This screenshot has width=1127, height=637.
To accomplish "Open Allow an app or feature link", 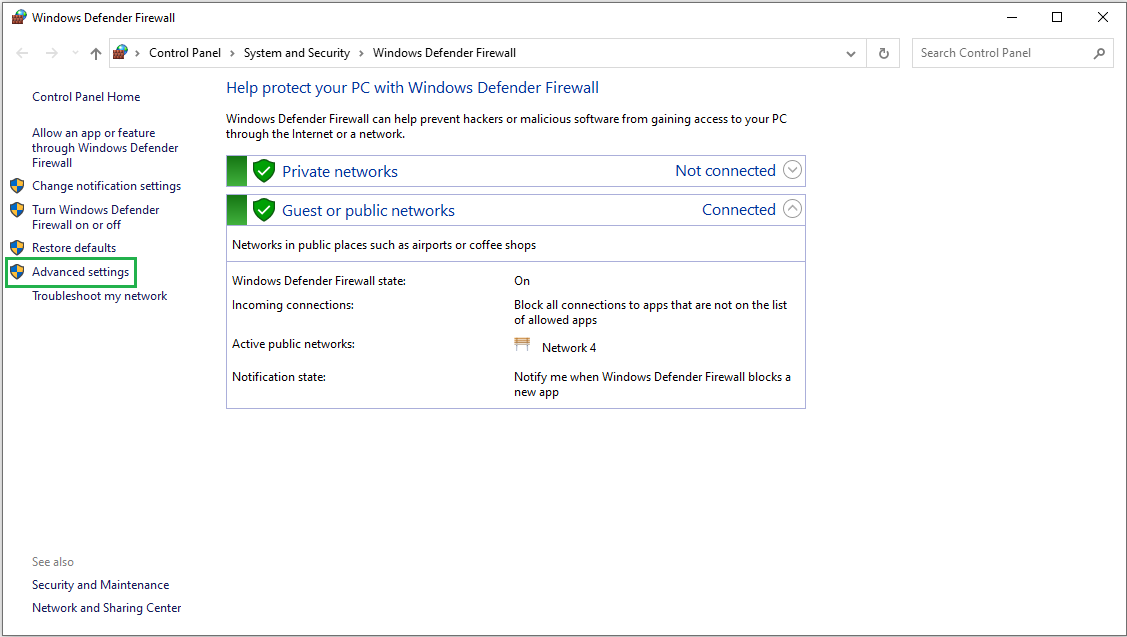I will [105, 148].
